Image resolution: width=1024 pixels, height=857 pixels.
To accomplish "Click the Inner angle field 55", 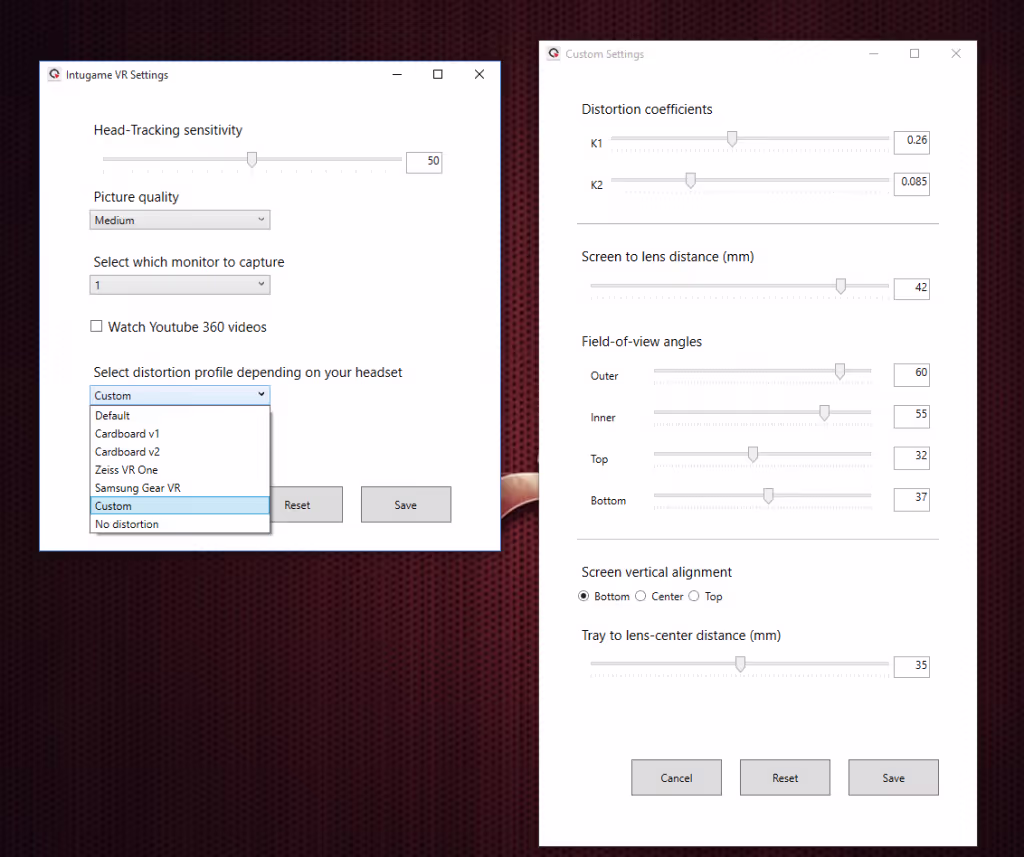I will (x=912, y=416).
